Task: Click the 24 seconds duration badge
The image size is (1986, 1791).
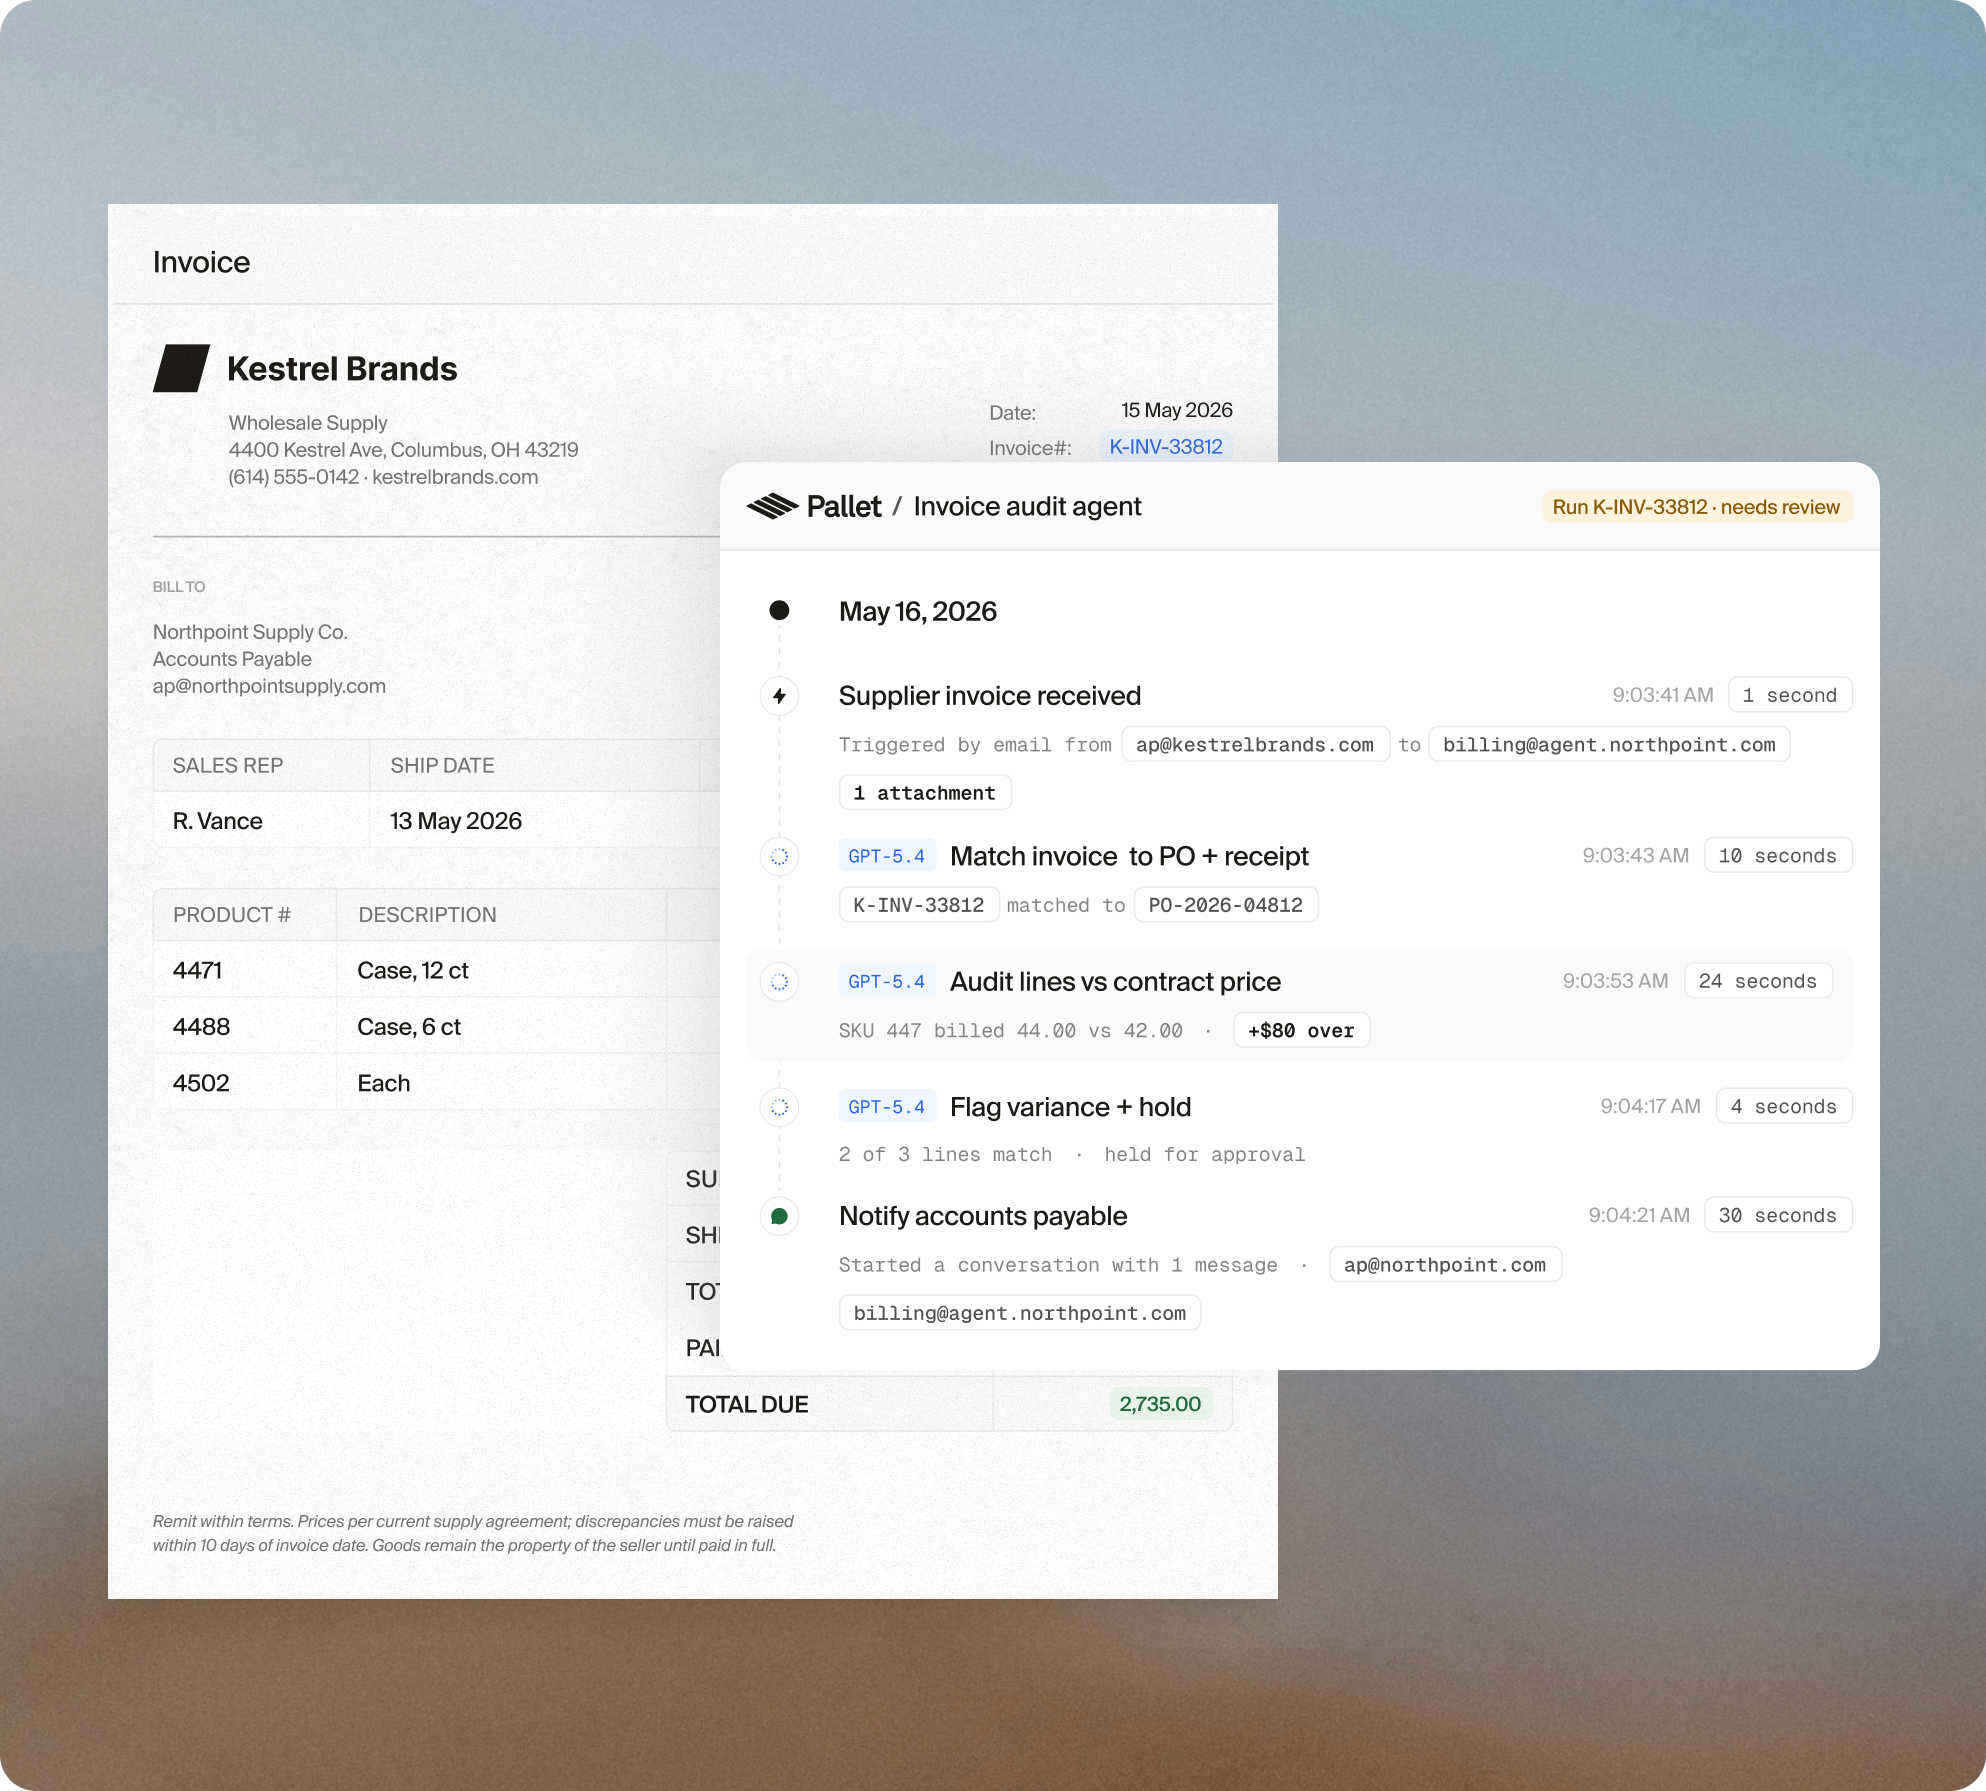Action: click(1758, 981)
